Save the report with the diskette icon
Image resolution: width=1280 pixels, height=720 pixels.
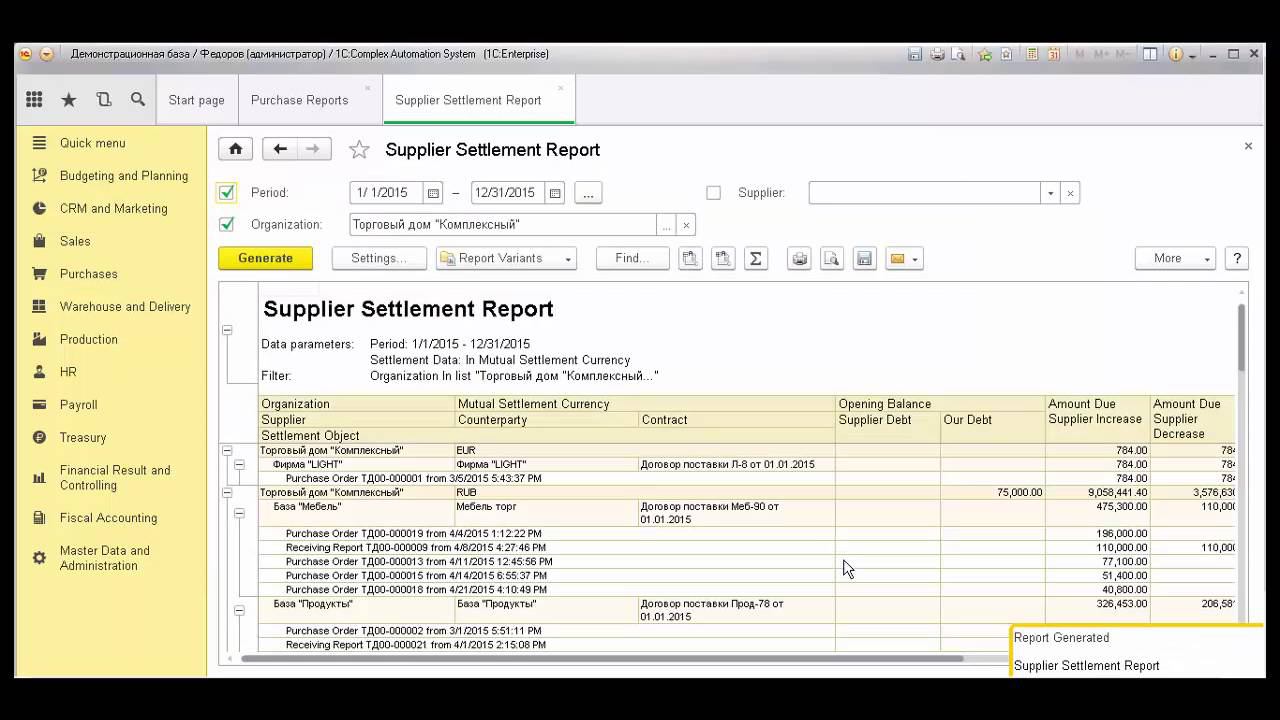coord(865,258)
